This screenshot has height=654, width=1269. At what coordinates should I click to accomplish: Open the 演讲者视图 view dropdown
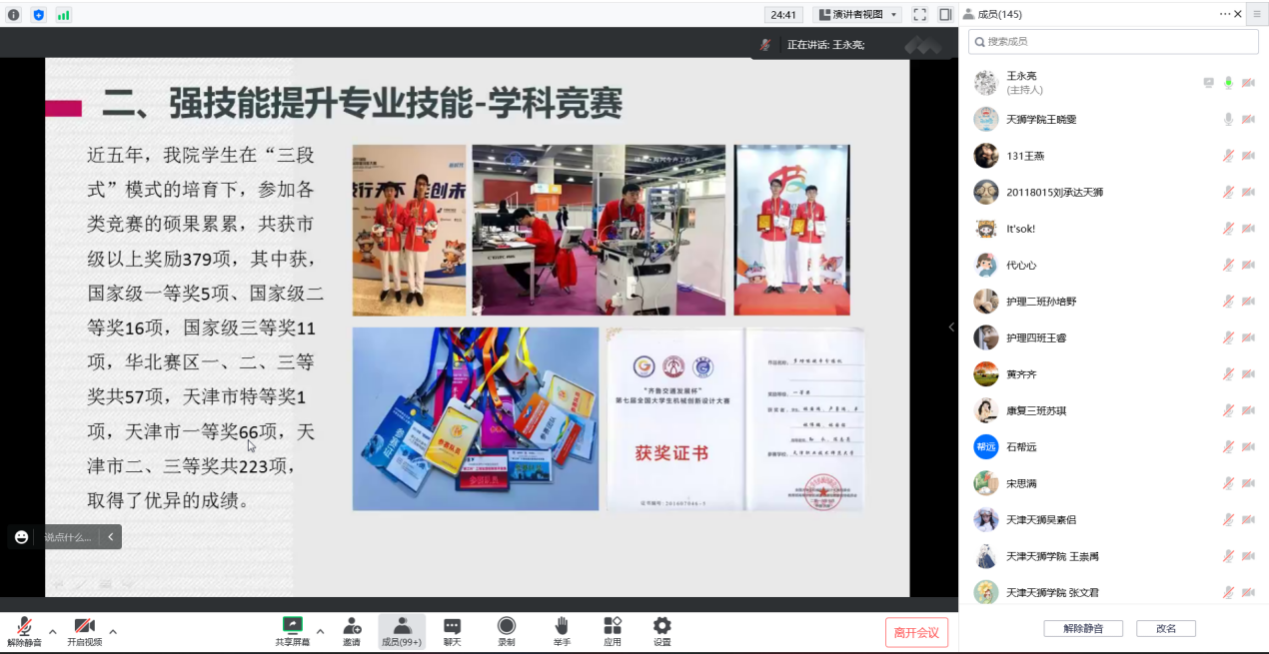pyautogui.click(x=857, y=14)
